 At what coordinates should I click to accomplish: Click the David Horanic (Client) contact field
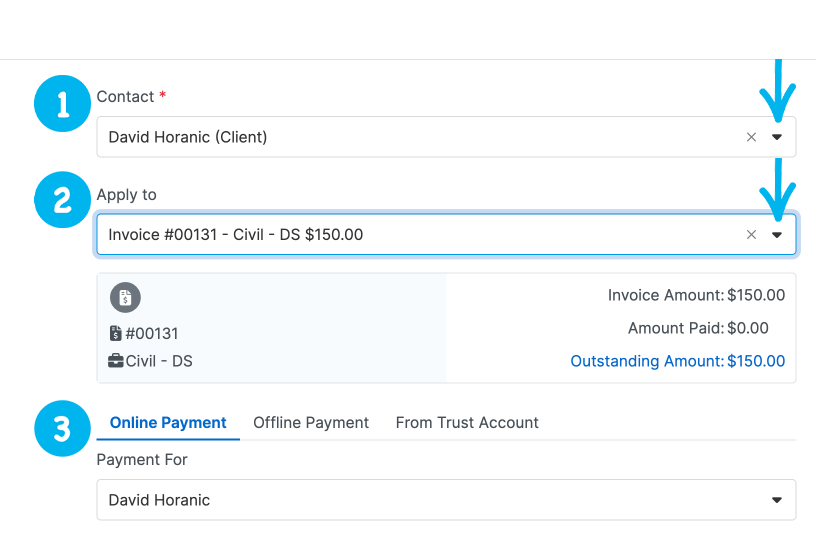pos(446,137)
